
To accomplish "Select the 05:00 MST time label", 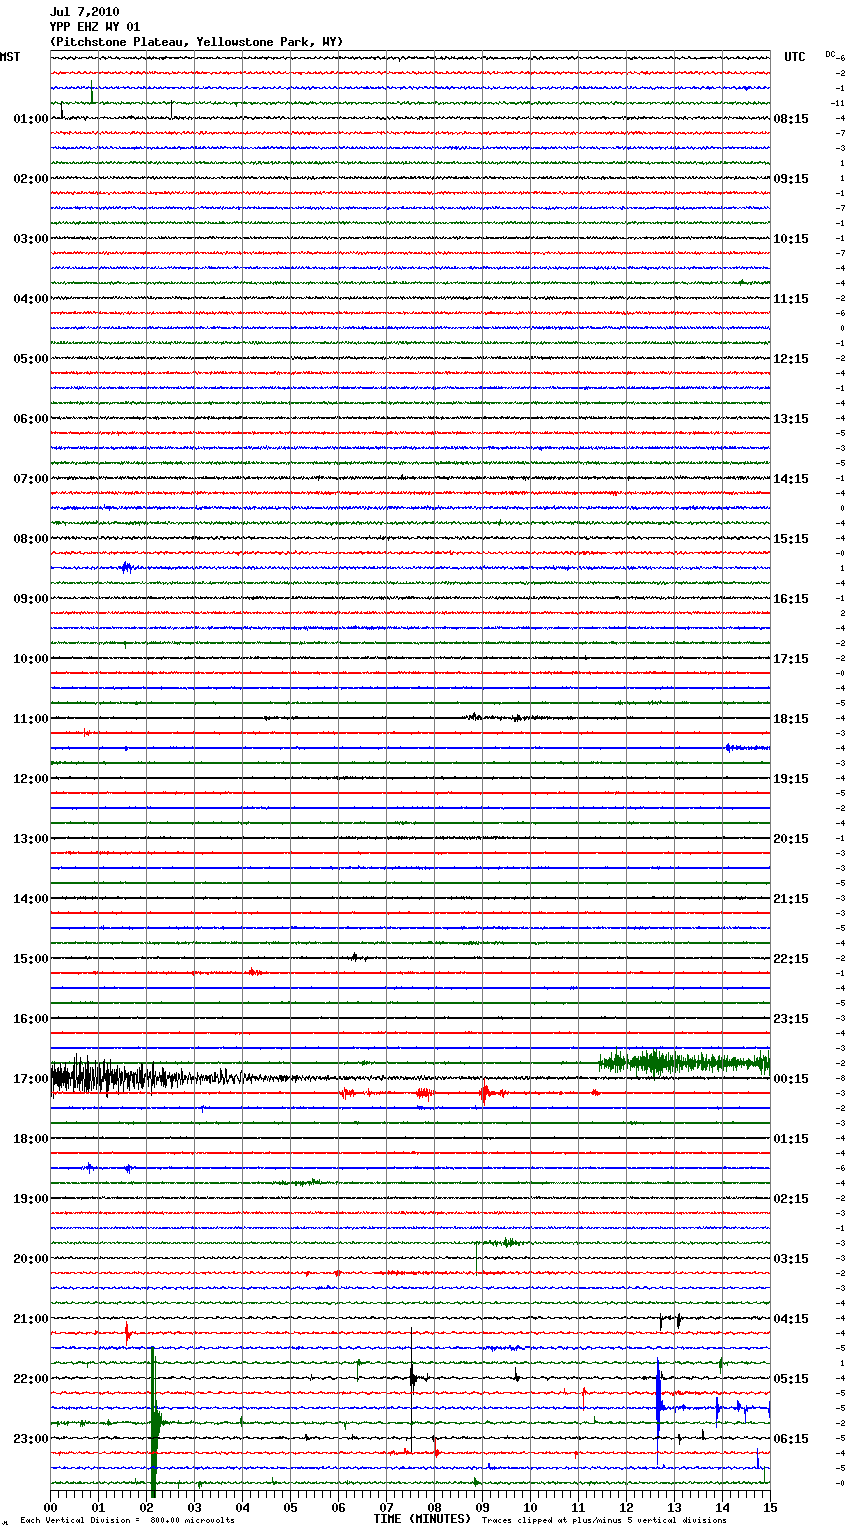I will pos(31,359).
